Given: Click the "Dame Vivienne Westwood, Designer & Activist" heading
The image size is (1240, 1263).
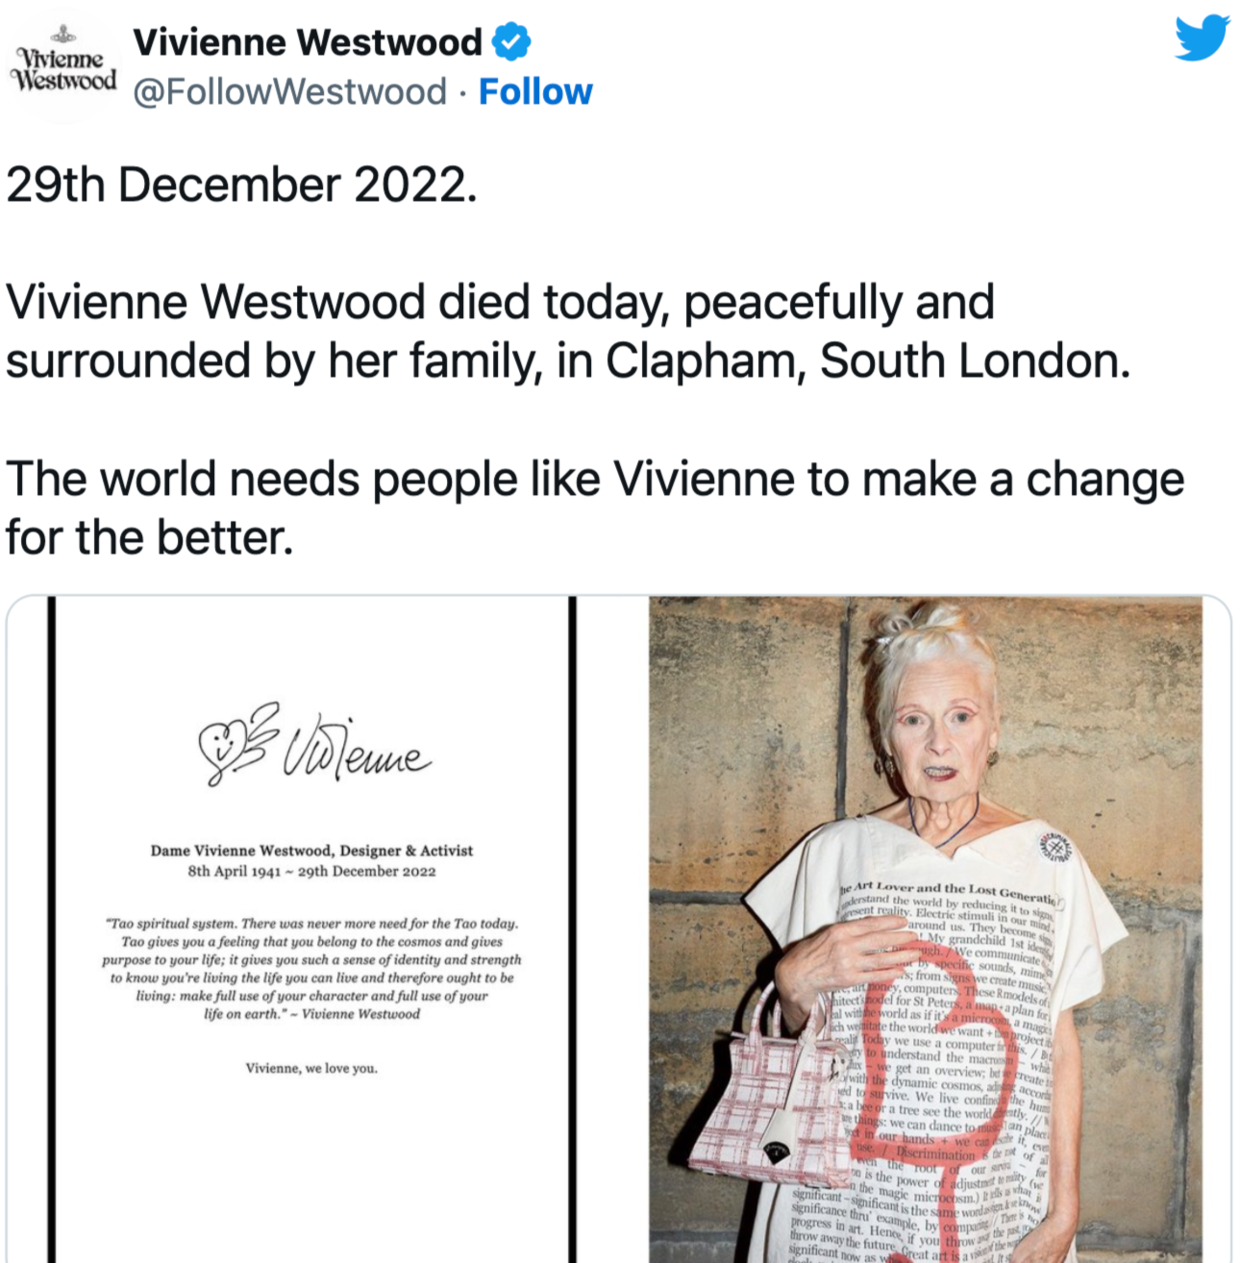Looking at the screenshot, I should tap(311, 850).
